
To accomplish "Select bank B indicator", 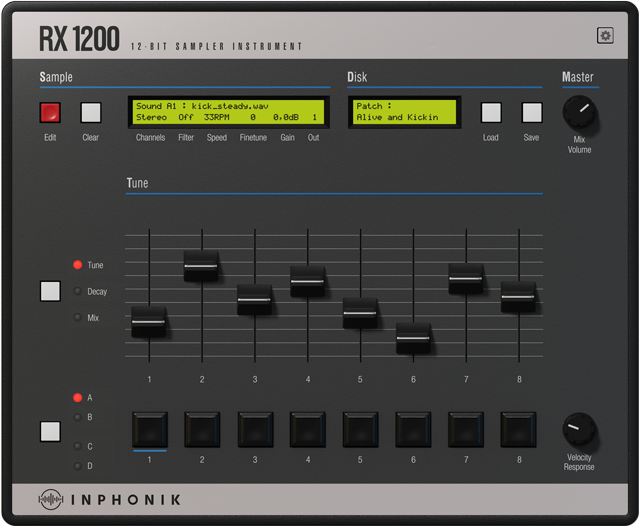I will (x=78, y=417).
